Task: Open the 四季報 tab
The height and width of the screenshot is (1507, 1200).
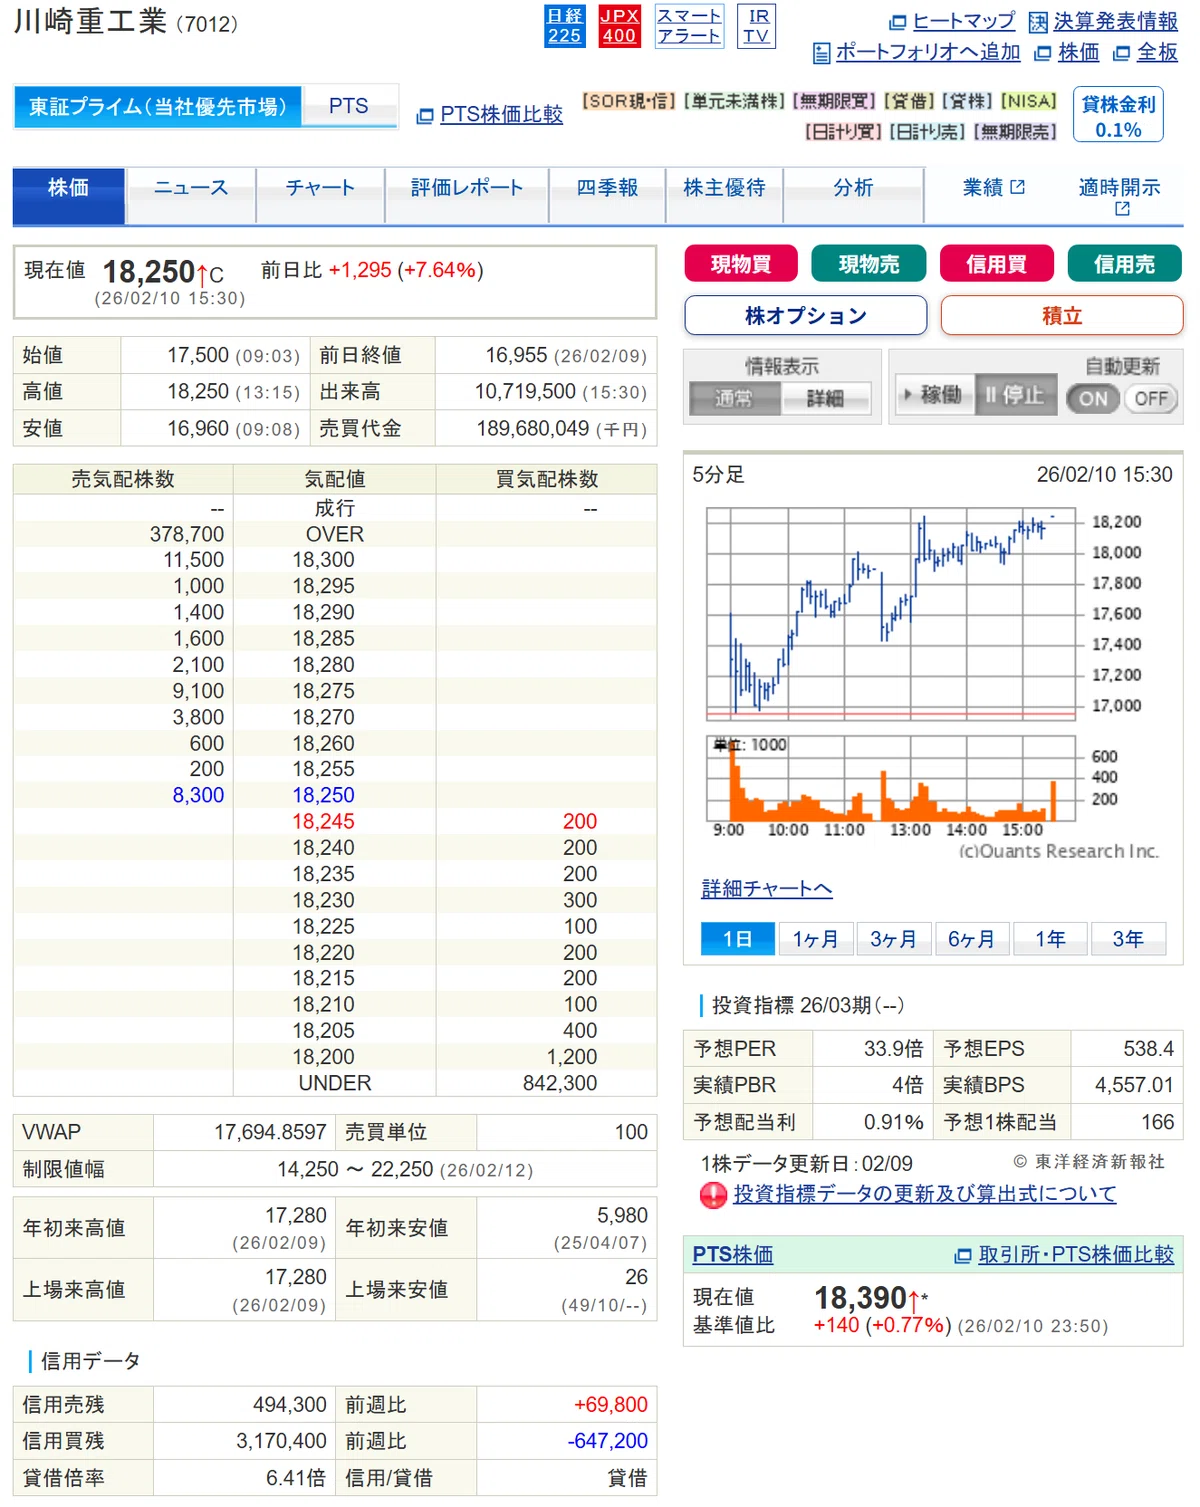Action: [x=607, y=194]
